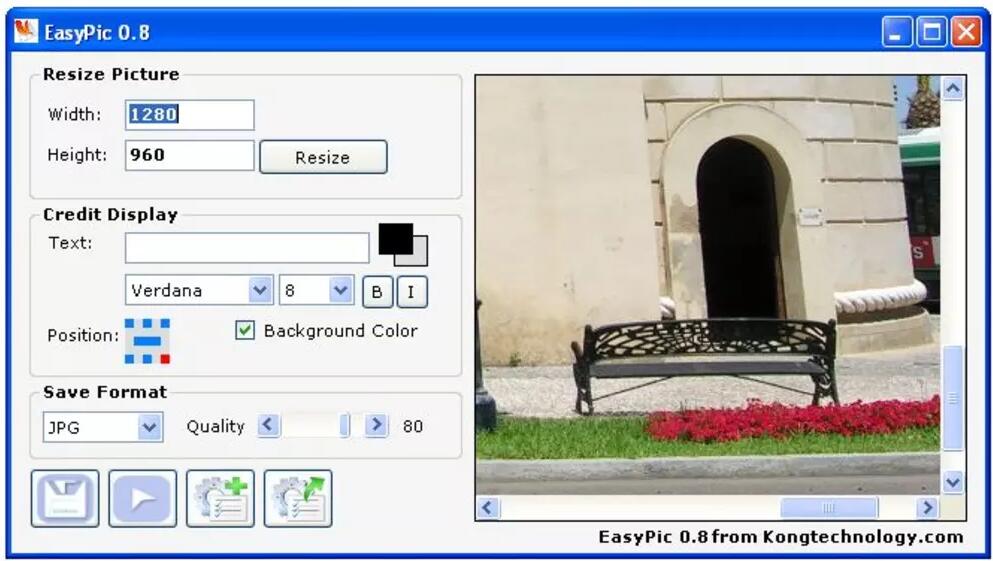Viewport: 993px width, 561px height.
Task: Increase Quality with right arrow
Action: 376,425
